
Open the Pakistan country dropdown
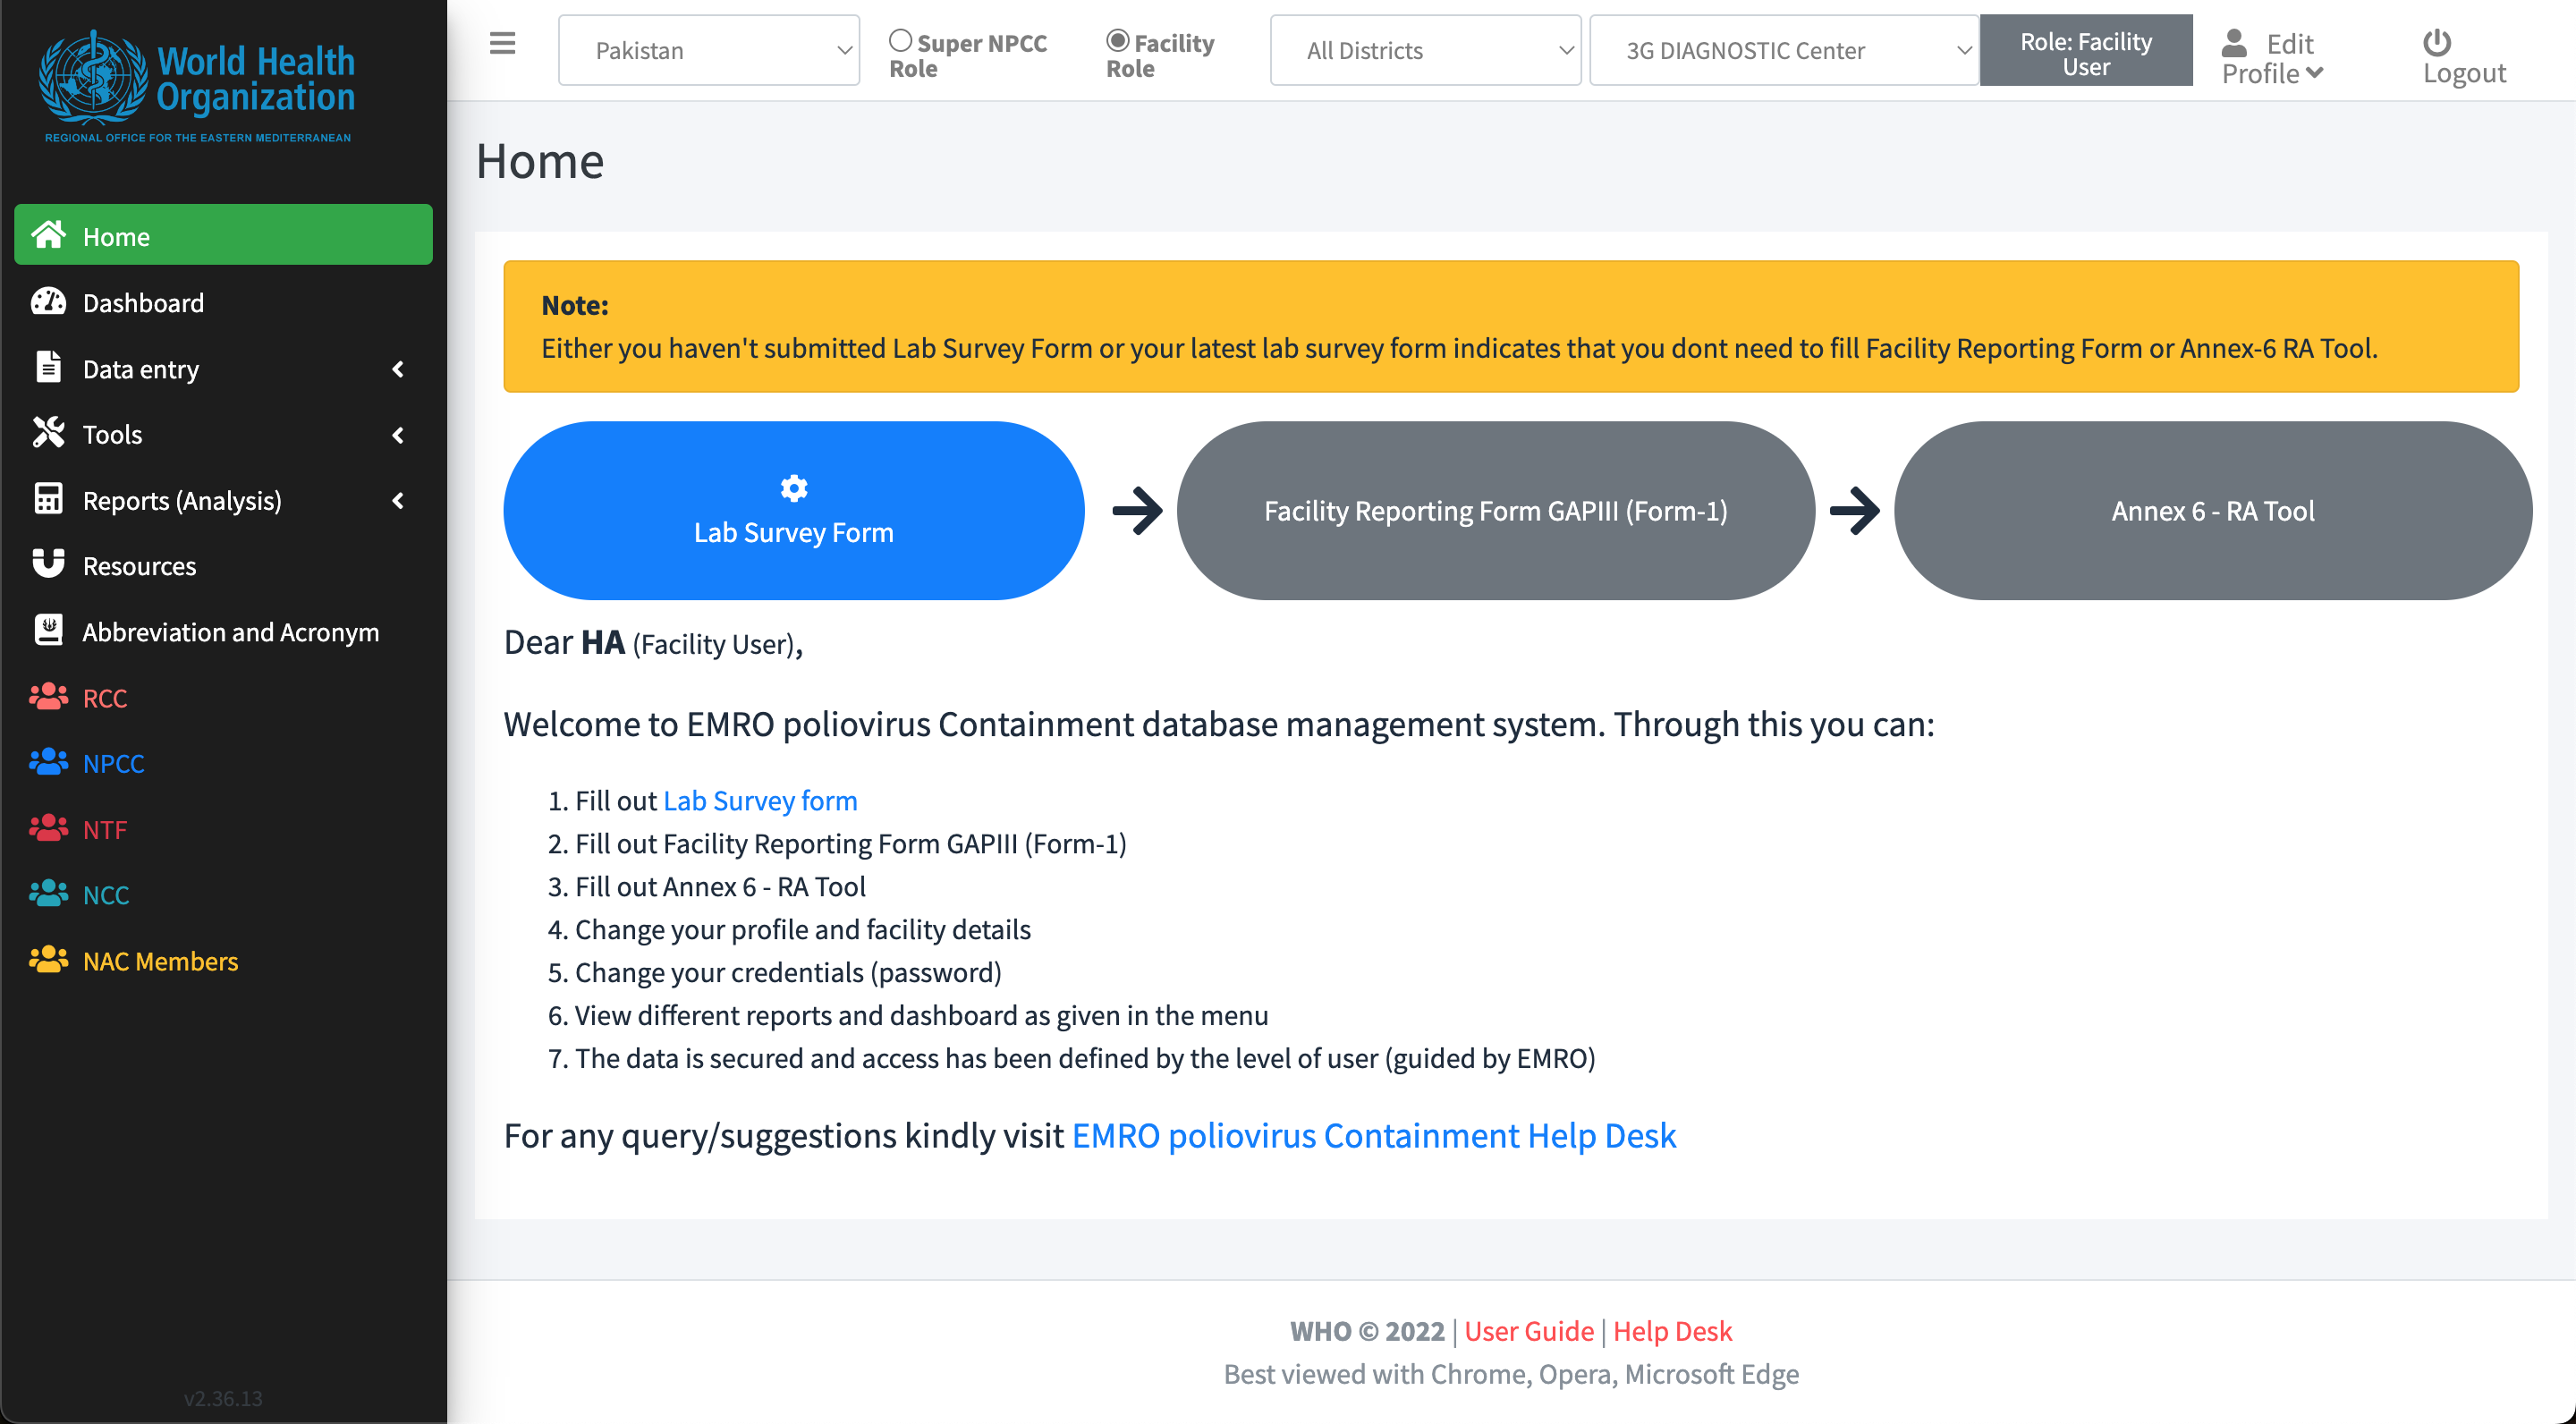point(708,50)
